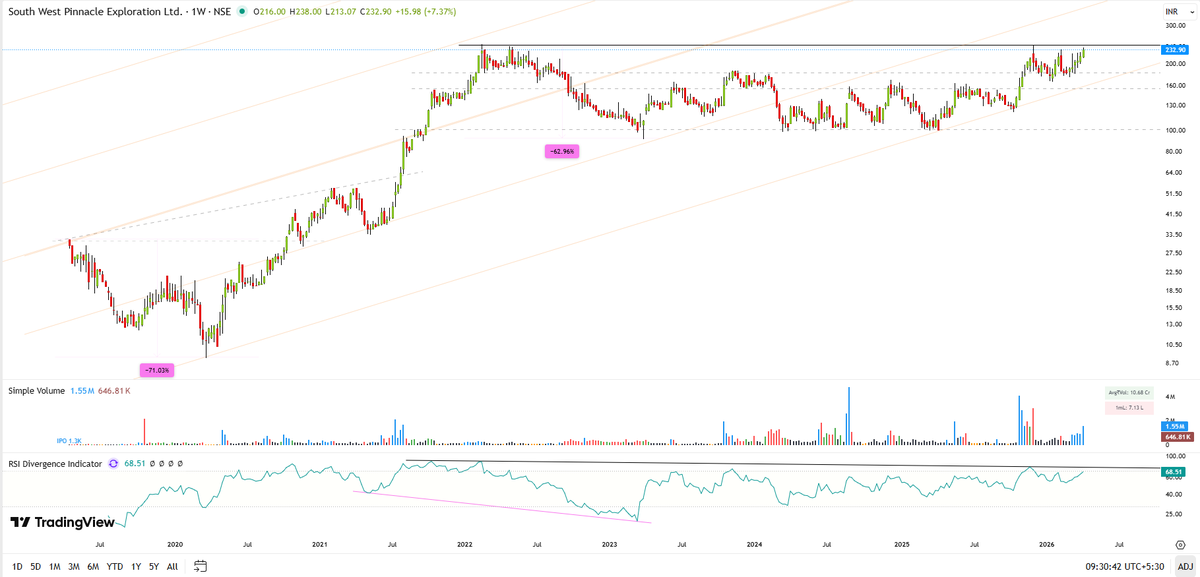Viewport: 1200px width, 577px height.
Task: Click the 2020 label on time axis
Action: tap(175, 543)
